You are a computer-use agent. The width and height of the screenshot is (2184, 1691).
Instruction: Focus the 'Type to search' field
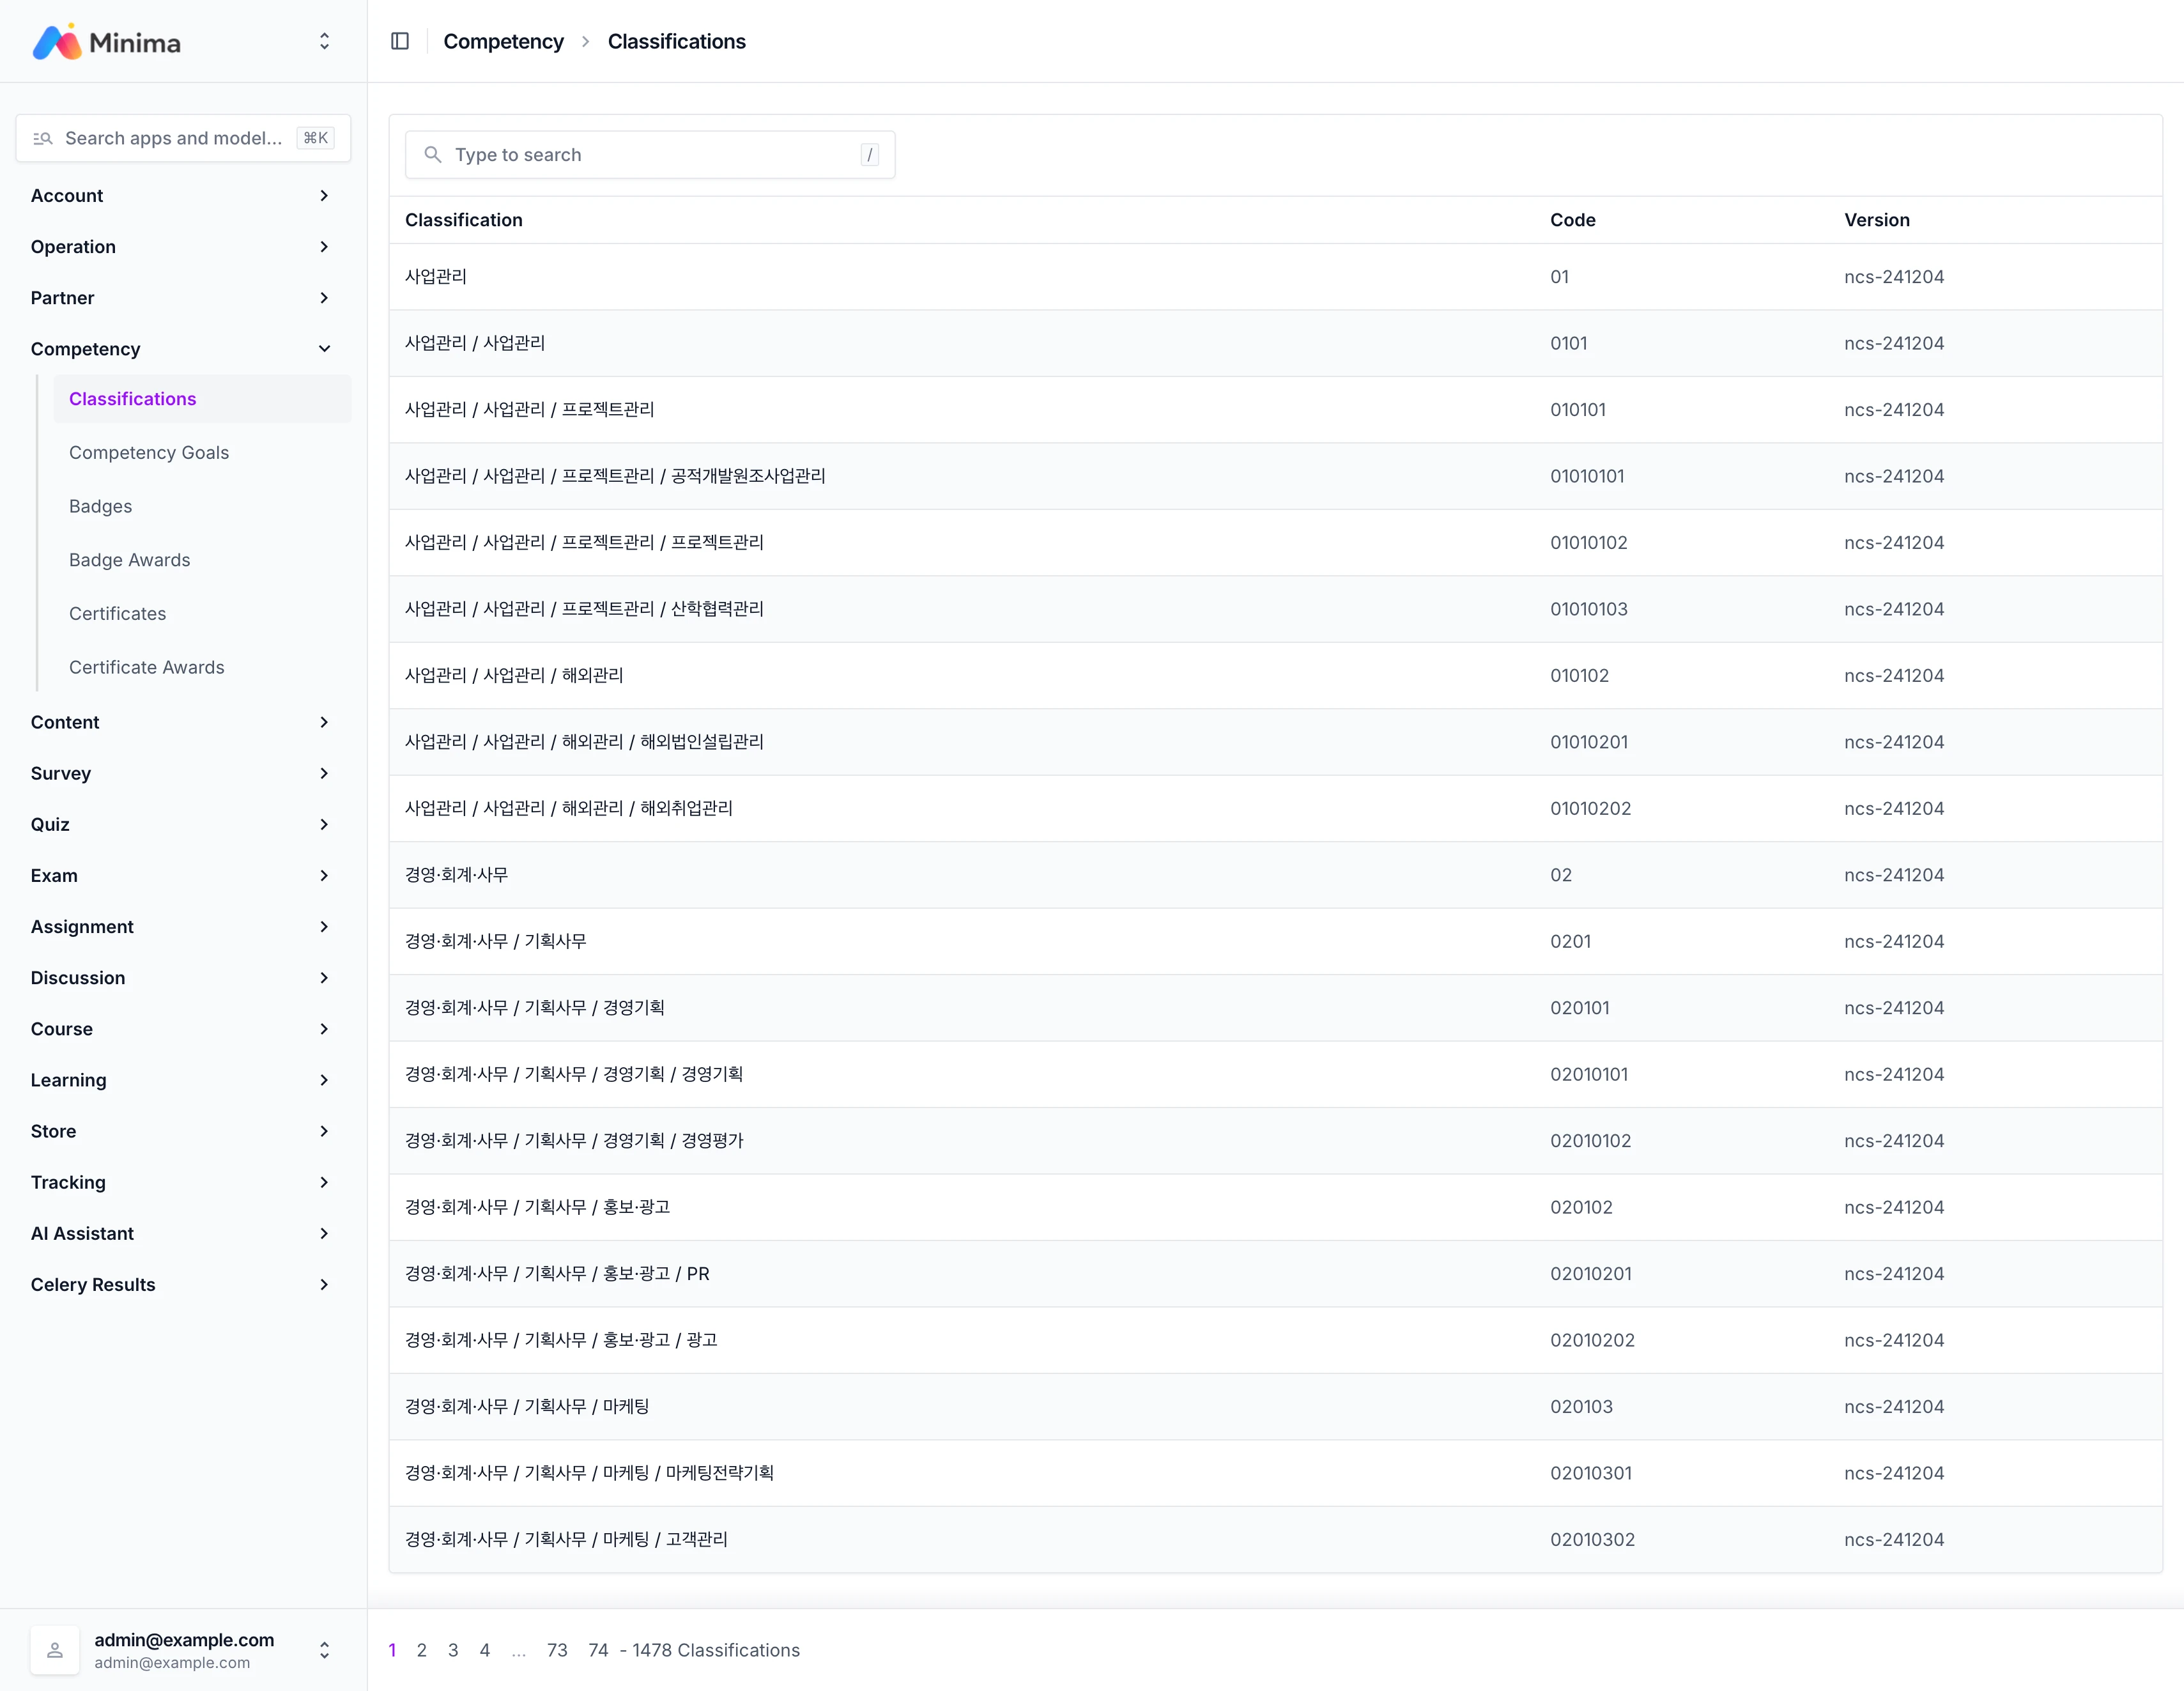point(650,155)
